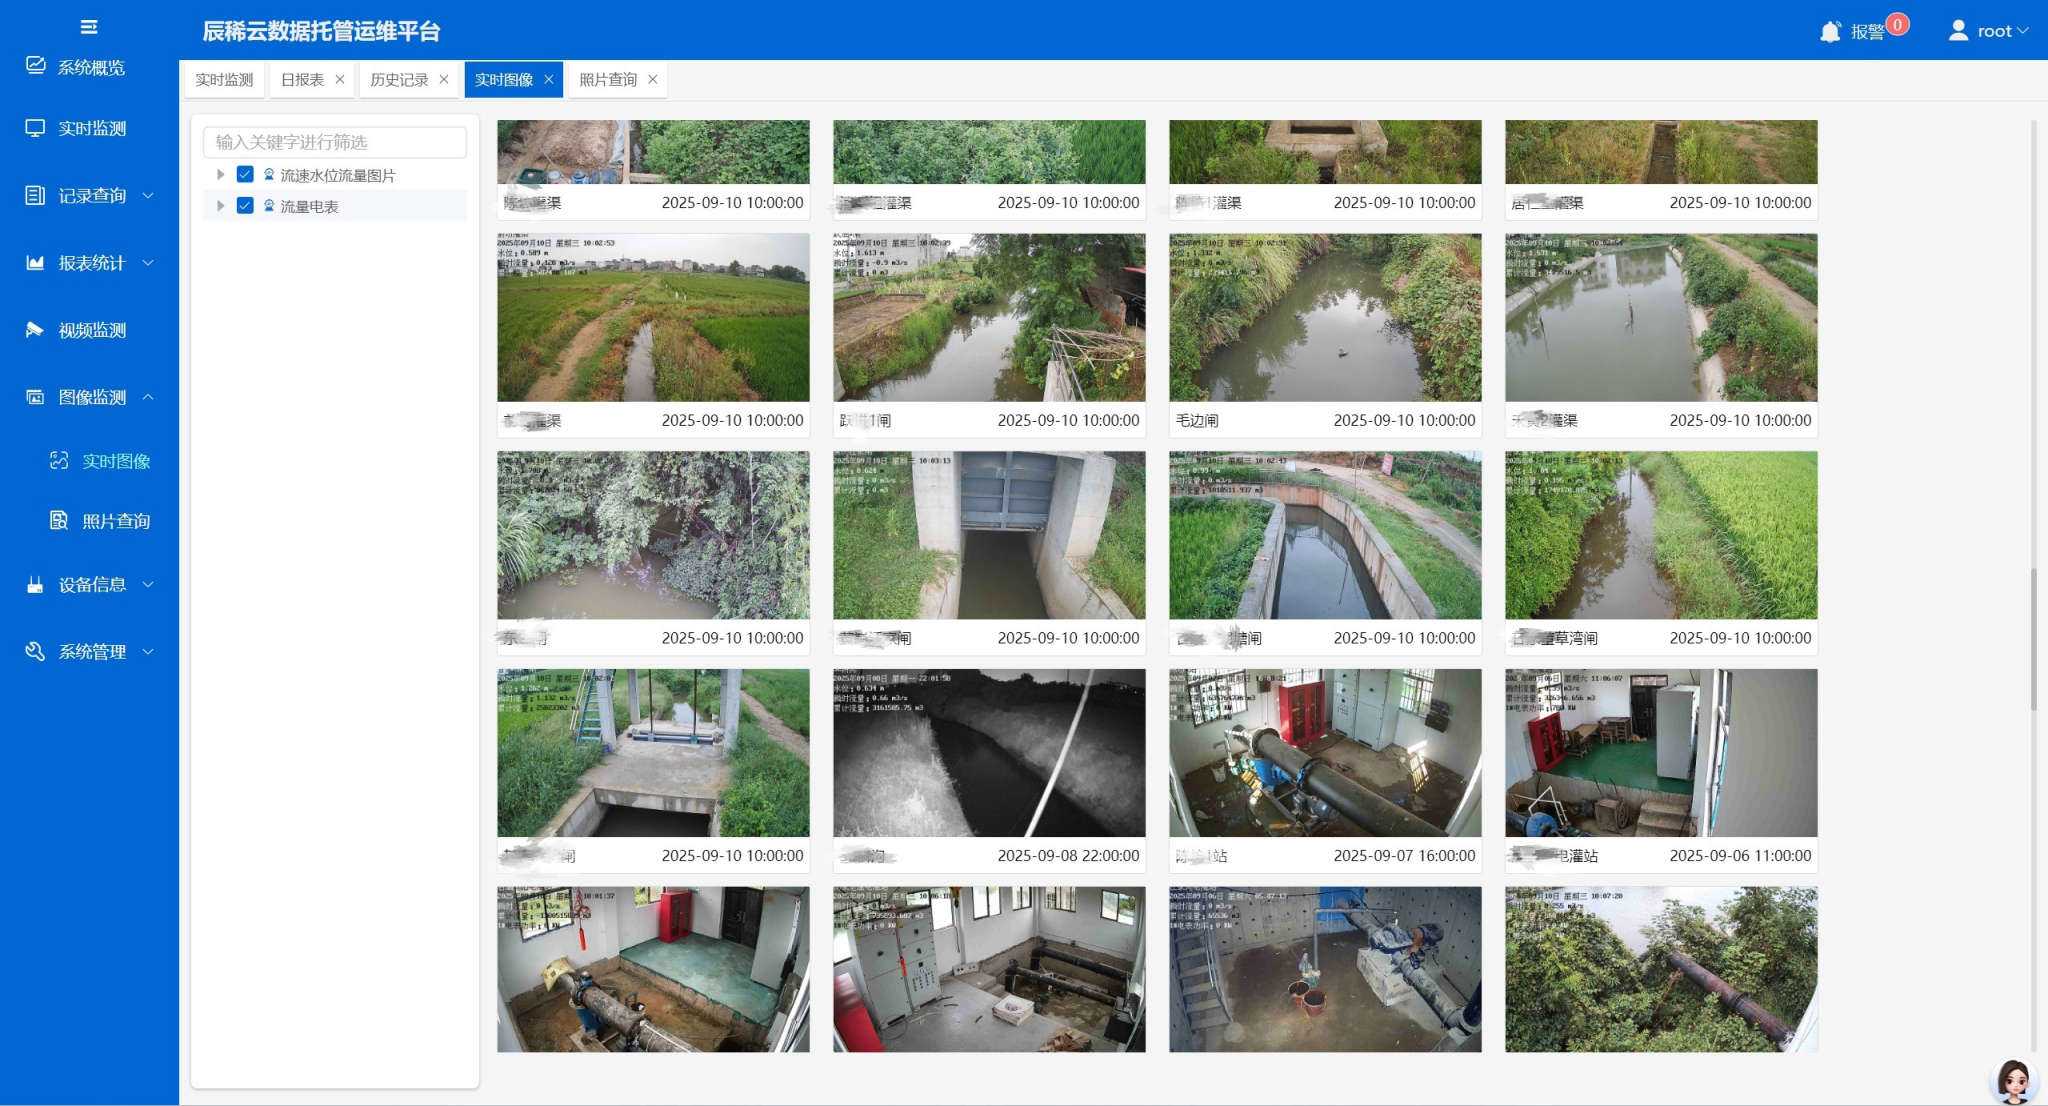The width and height of the screenshot is (2048, 1106).
Task: Close the 照片查询 tab
Action: [x=653, y=80]
